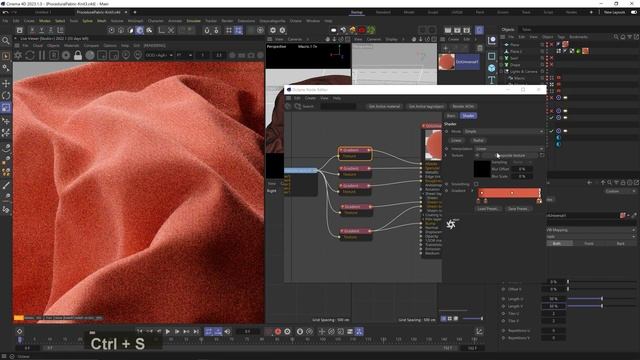Click the timeline record keyframe red button
This screenshot has height=360, width=640.
(278, 331)
